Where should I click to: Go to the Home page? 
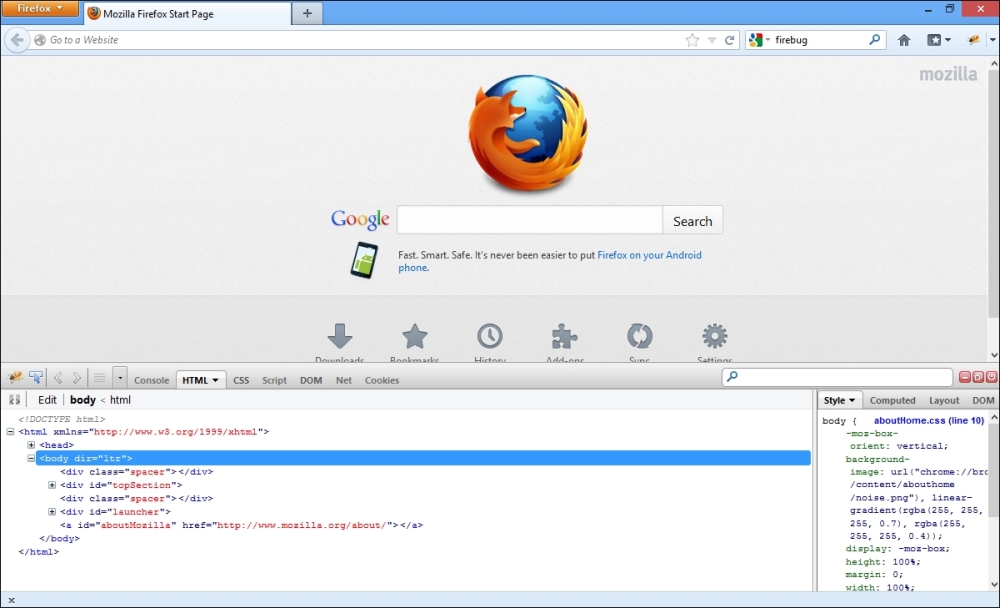pos(904,40)
